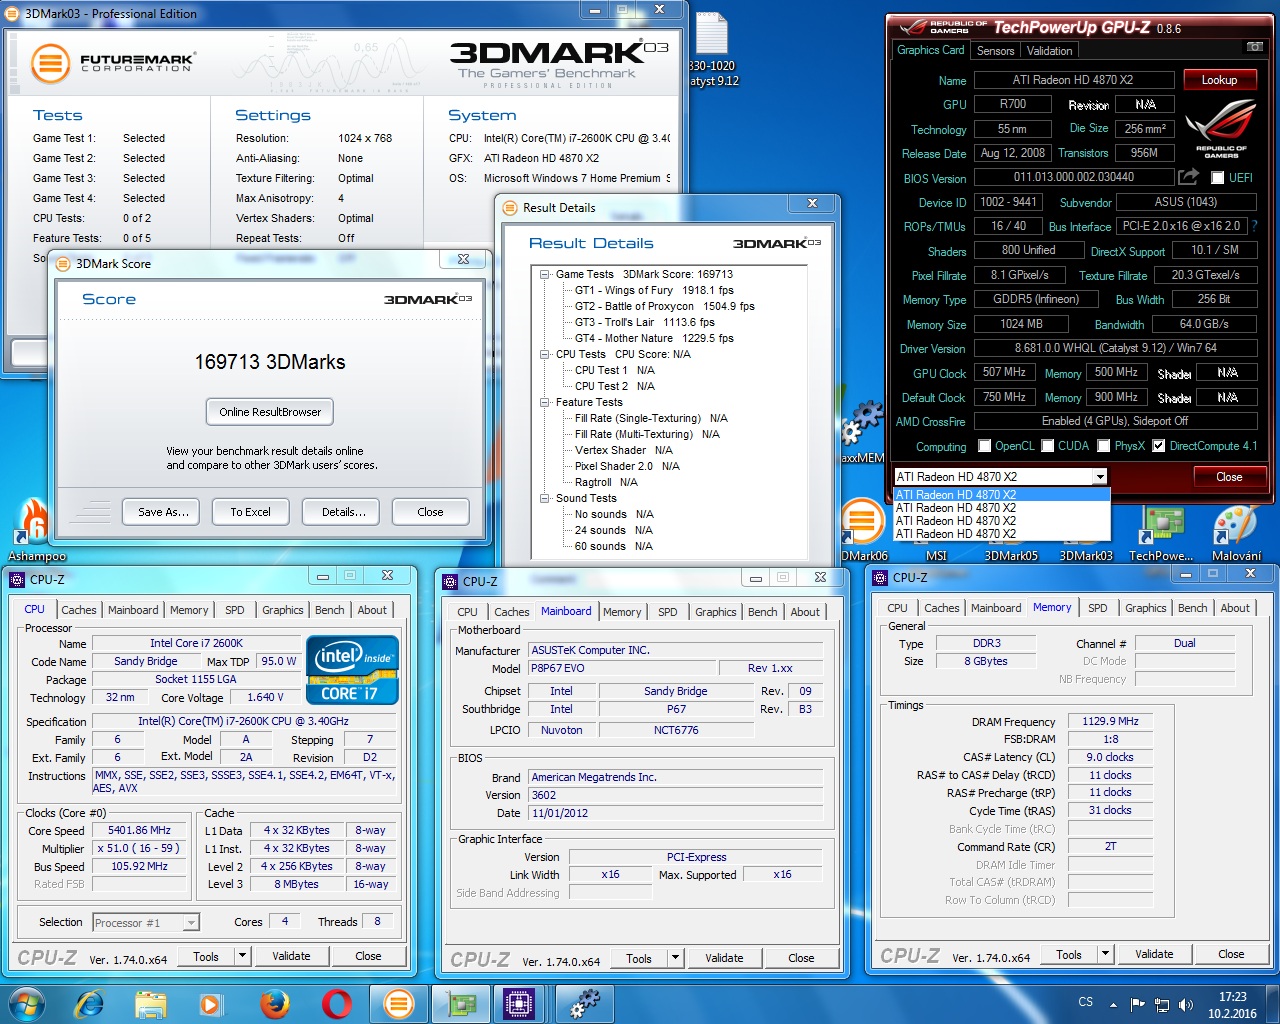Collapse GPU-Z graphics card selector dropdown arrow
Screen dimensions: 1280x1024
click(1100, 477)
